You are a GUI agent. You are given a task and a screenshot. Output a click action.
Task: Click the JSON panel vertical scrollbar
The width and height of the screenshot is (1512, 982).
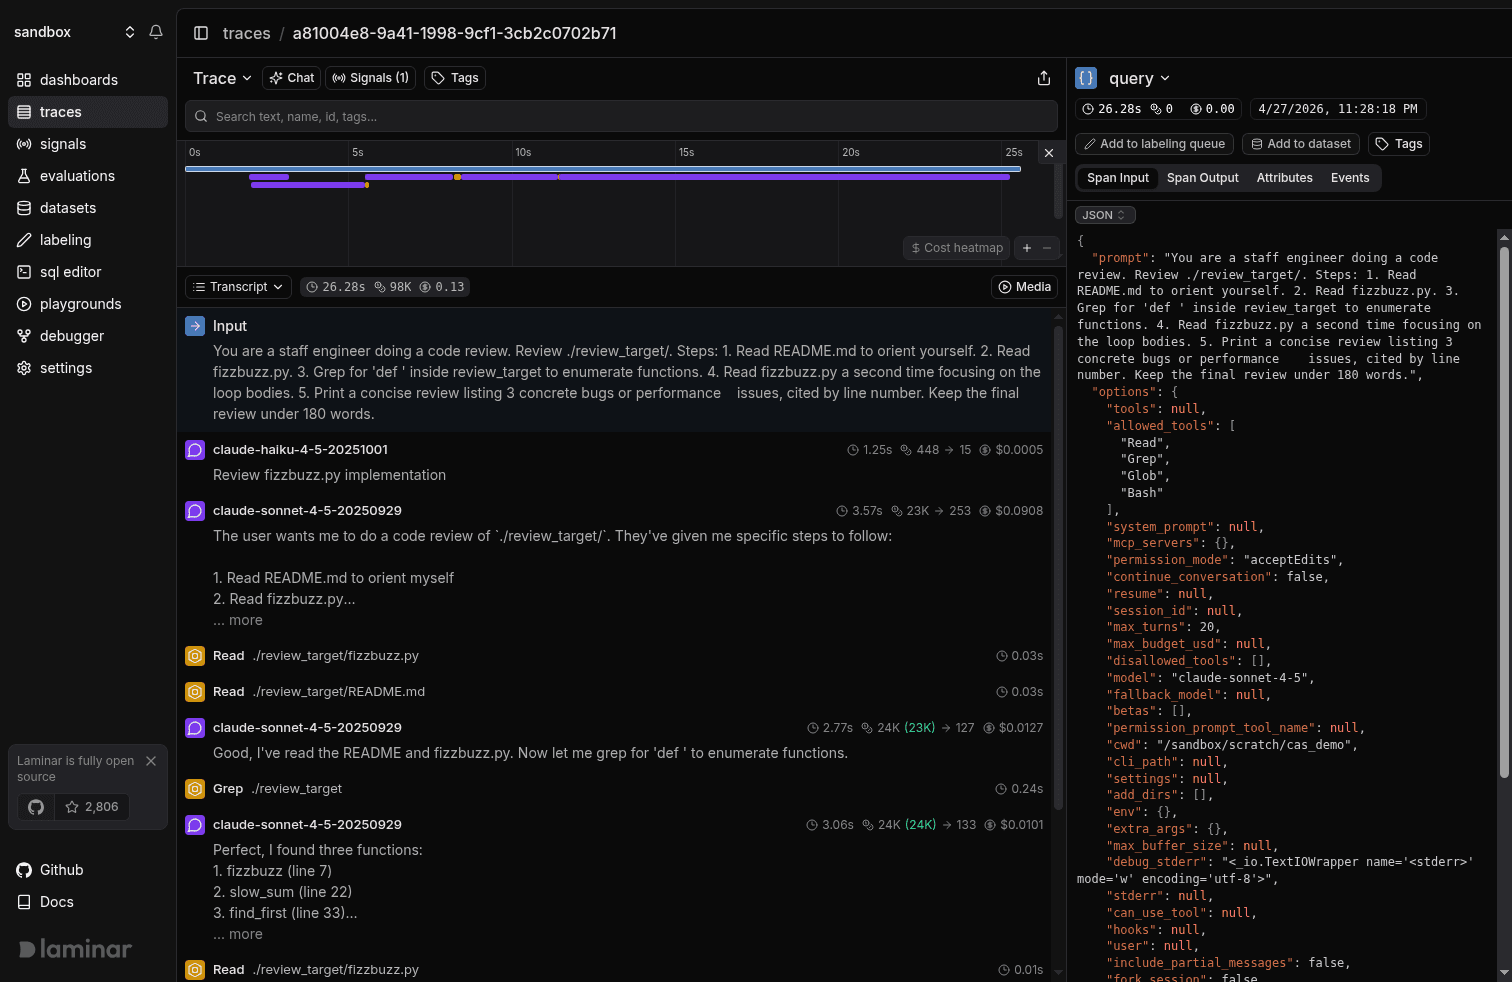(x=1503, y=512)
